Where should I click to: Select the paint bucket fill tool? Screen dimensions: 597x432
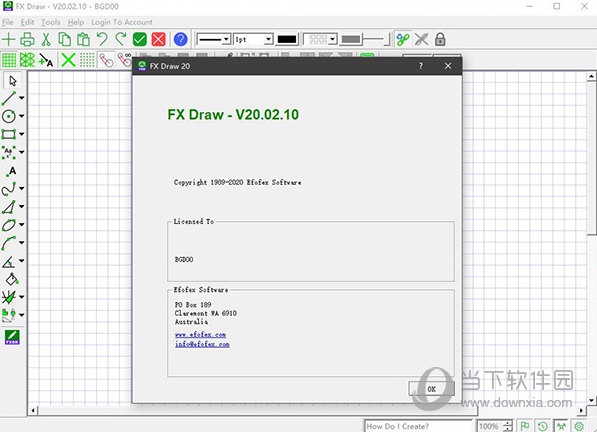(x=12, y=279)
